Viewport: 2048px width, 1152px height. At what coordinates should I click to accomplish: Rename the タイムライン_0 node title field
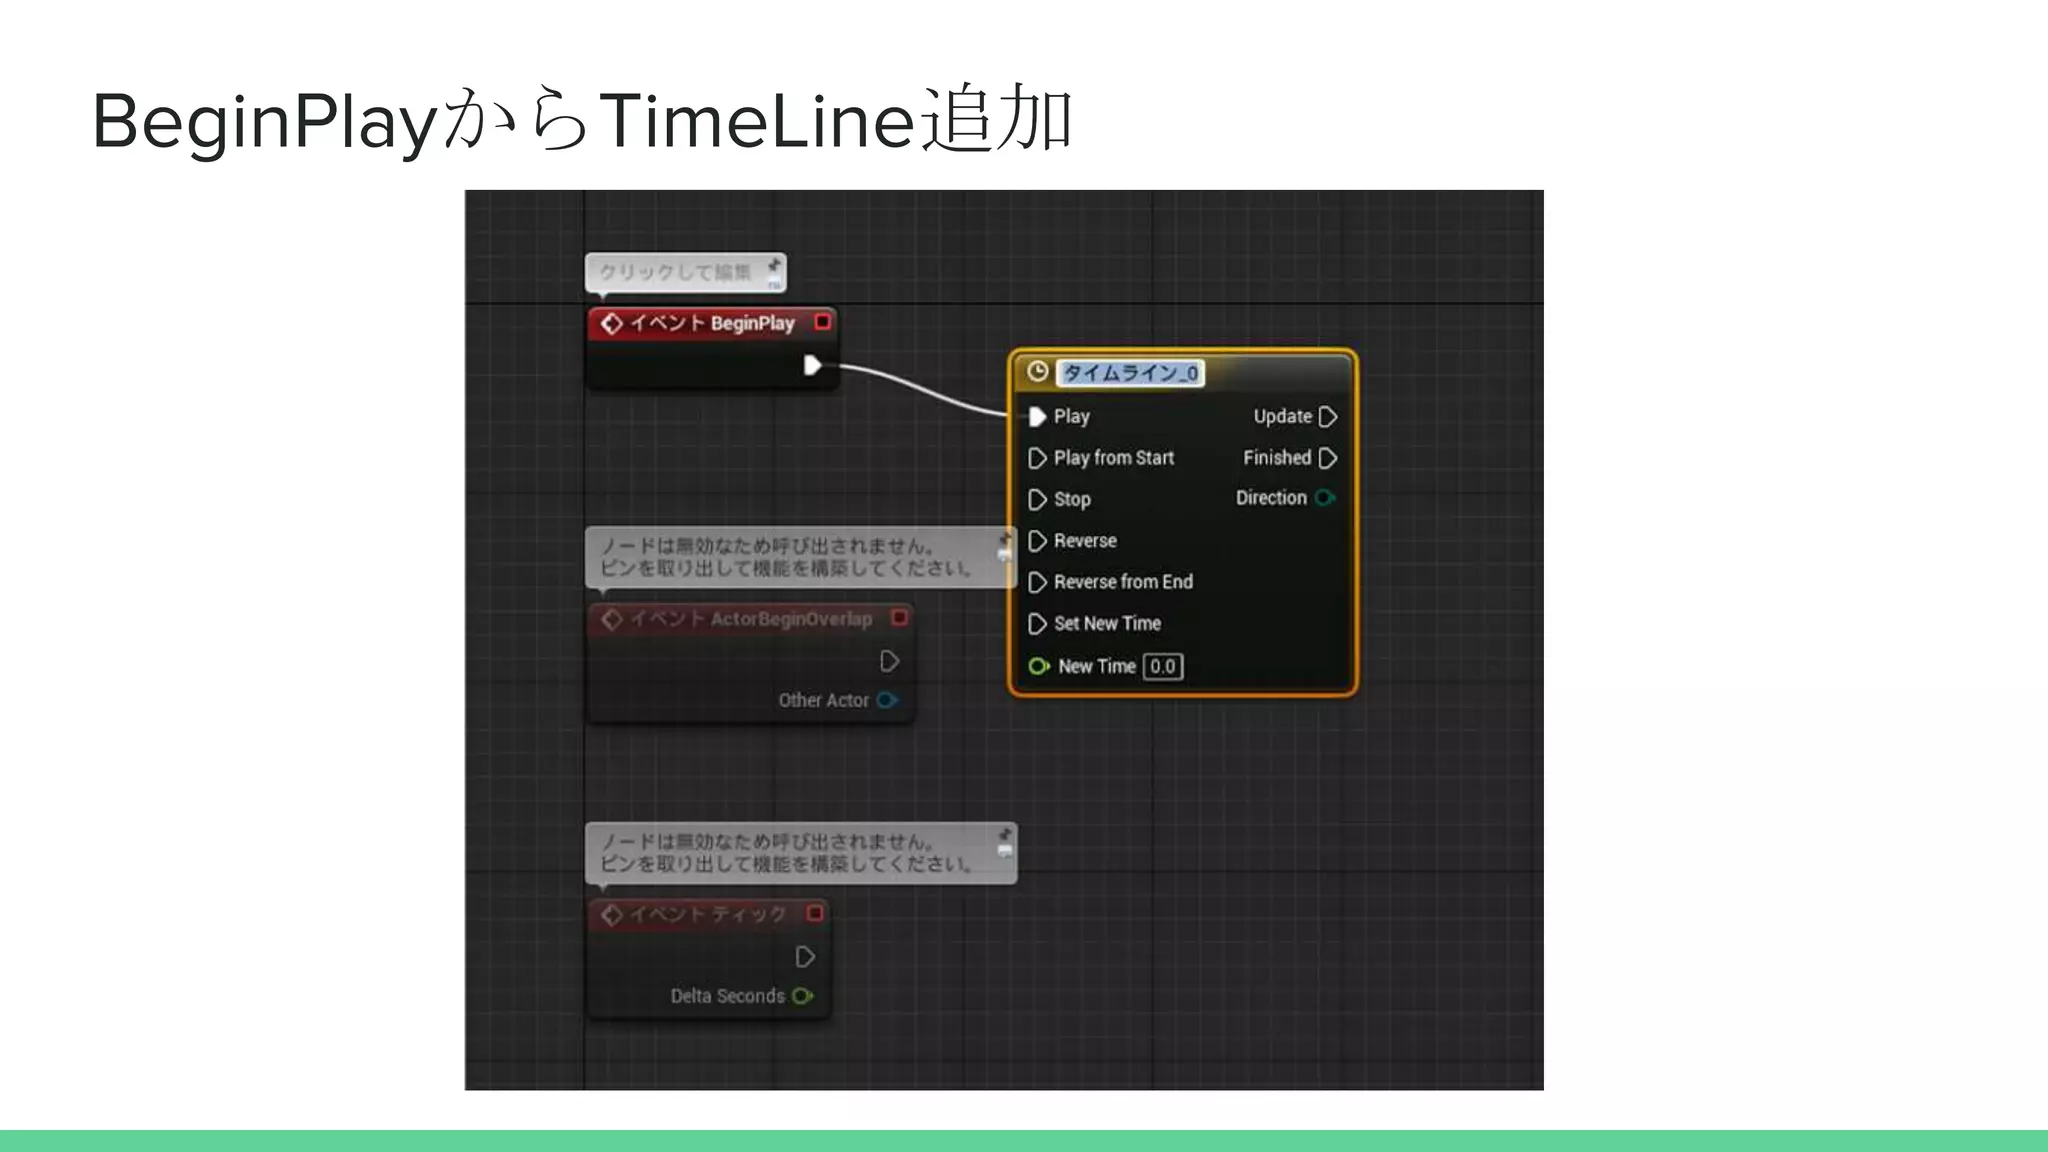(x=1130, y=373)
